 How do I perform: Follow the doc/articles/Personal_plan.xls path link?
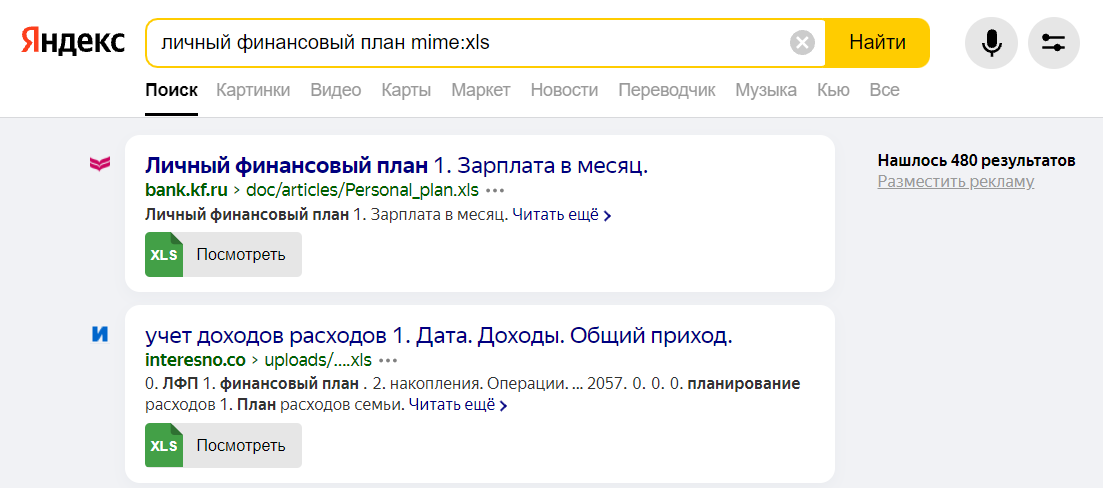point(362,191)
